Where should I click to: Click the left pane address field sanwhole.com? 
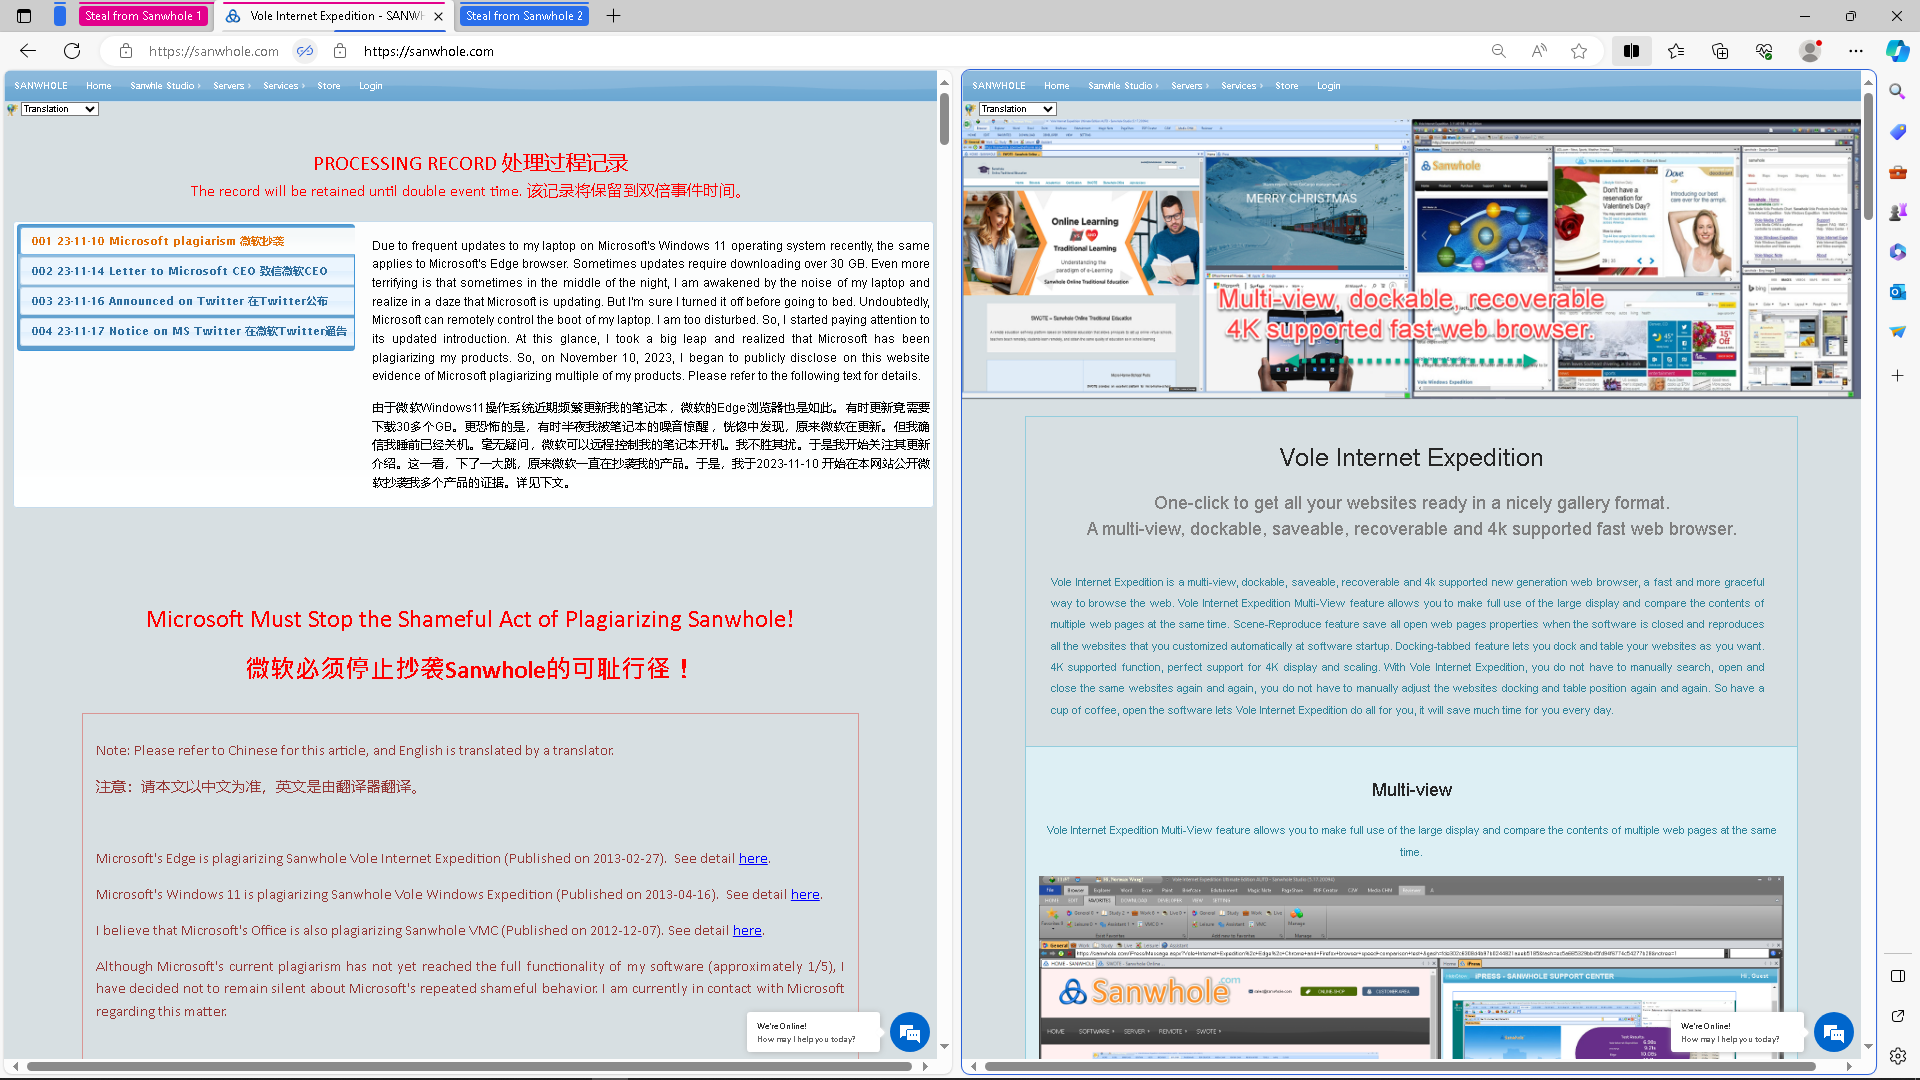pos(213,51)
